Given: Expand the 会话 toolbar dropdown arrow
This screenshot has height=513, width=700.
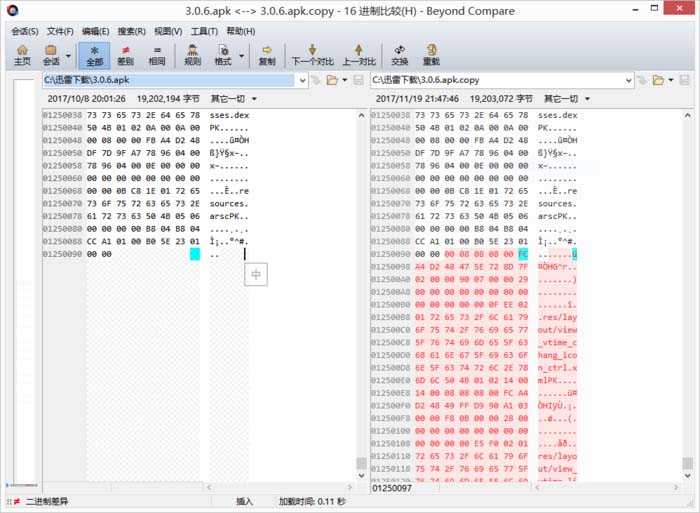Looking at the screenshot, I should tap(68, 56).
